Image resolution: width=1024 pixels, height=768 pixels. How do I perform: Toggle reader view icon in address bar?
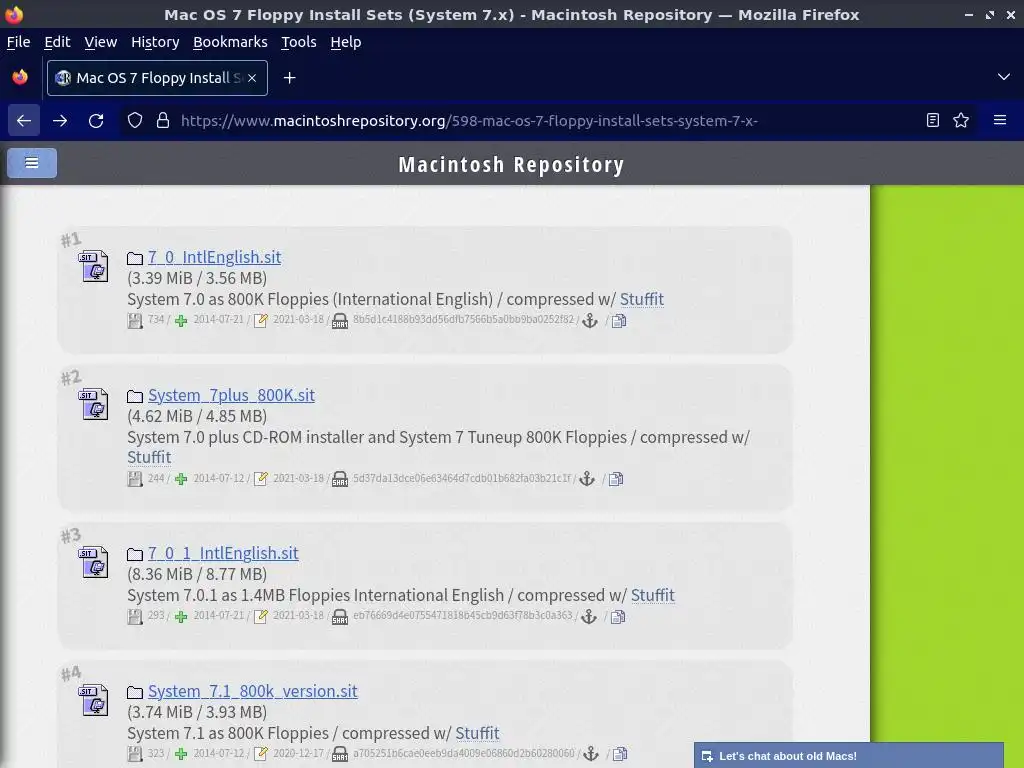click(933, 120)
